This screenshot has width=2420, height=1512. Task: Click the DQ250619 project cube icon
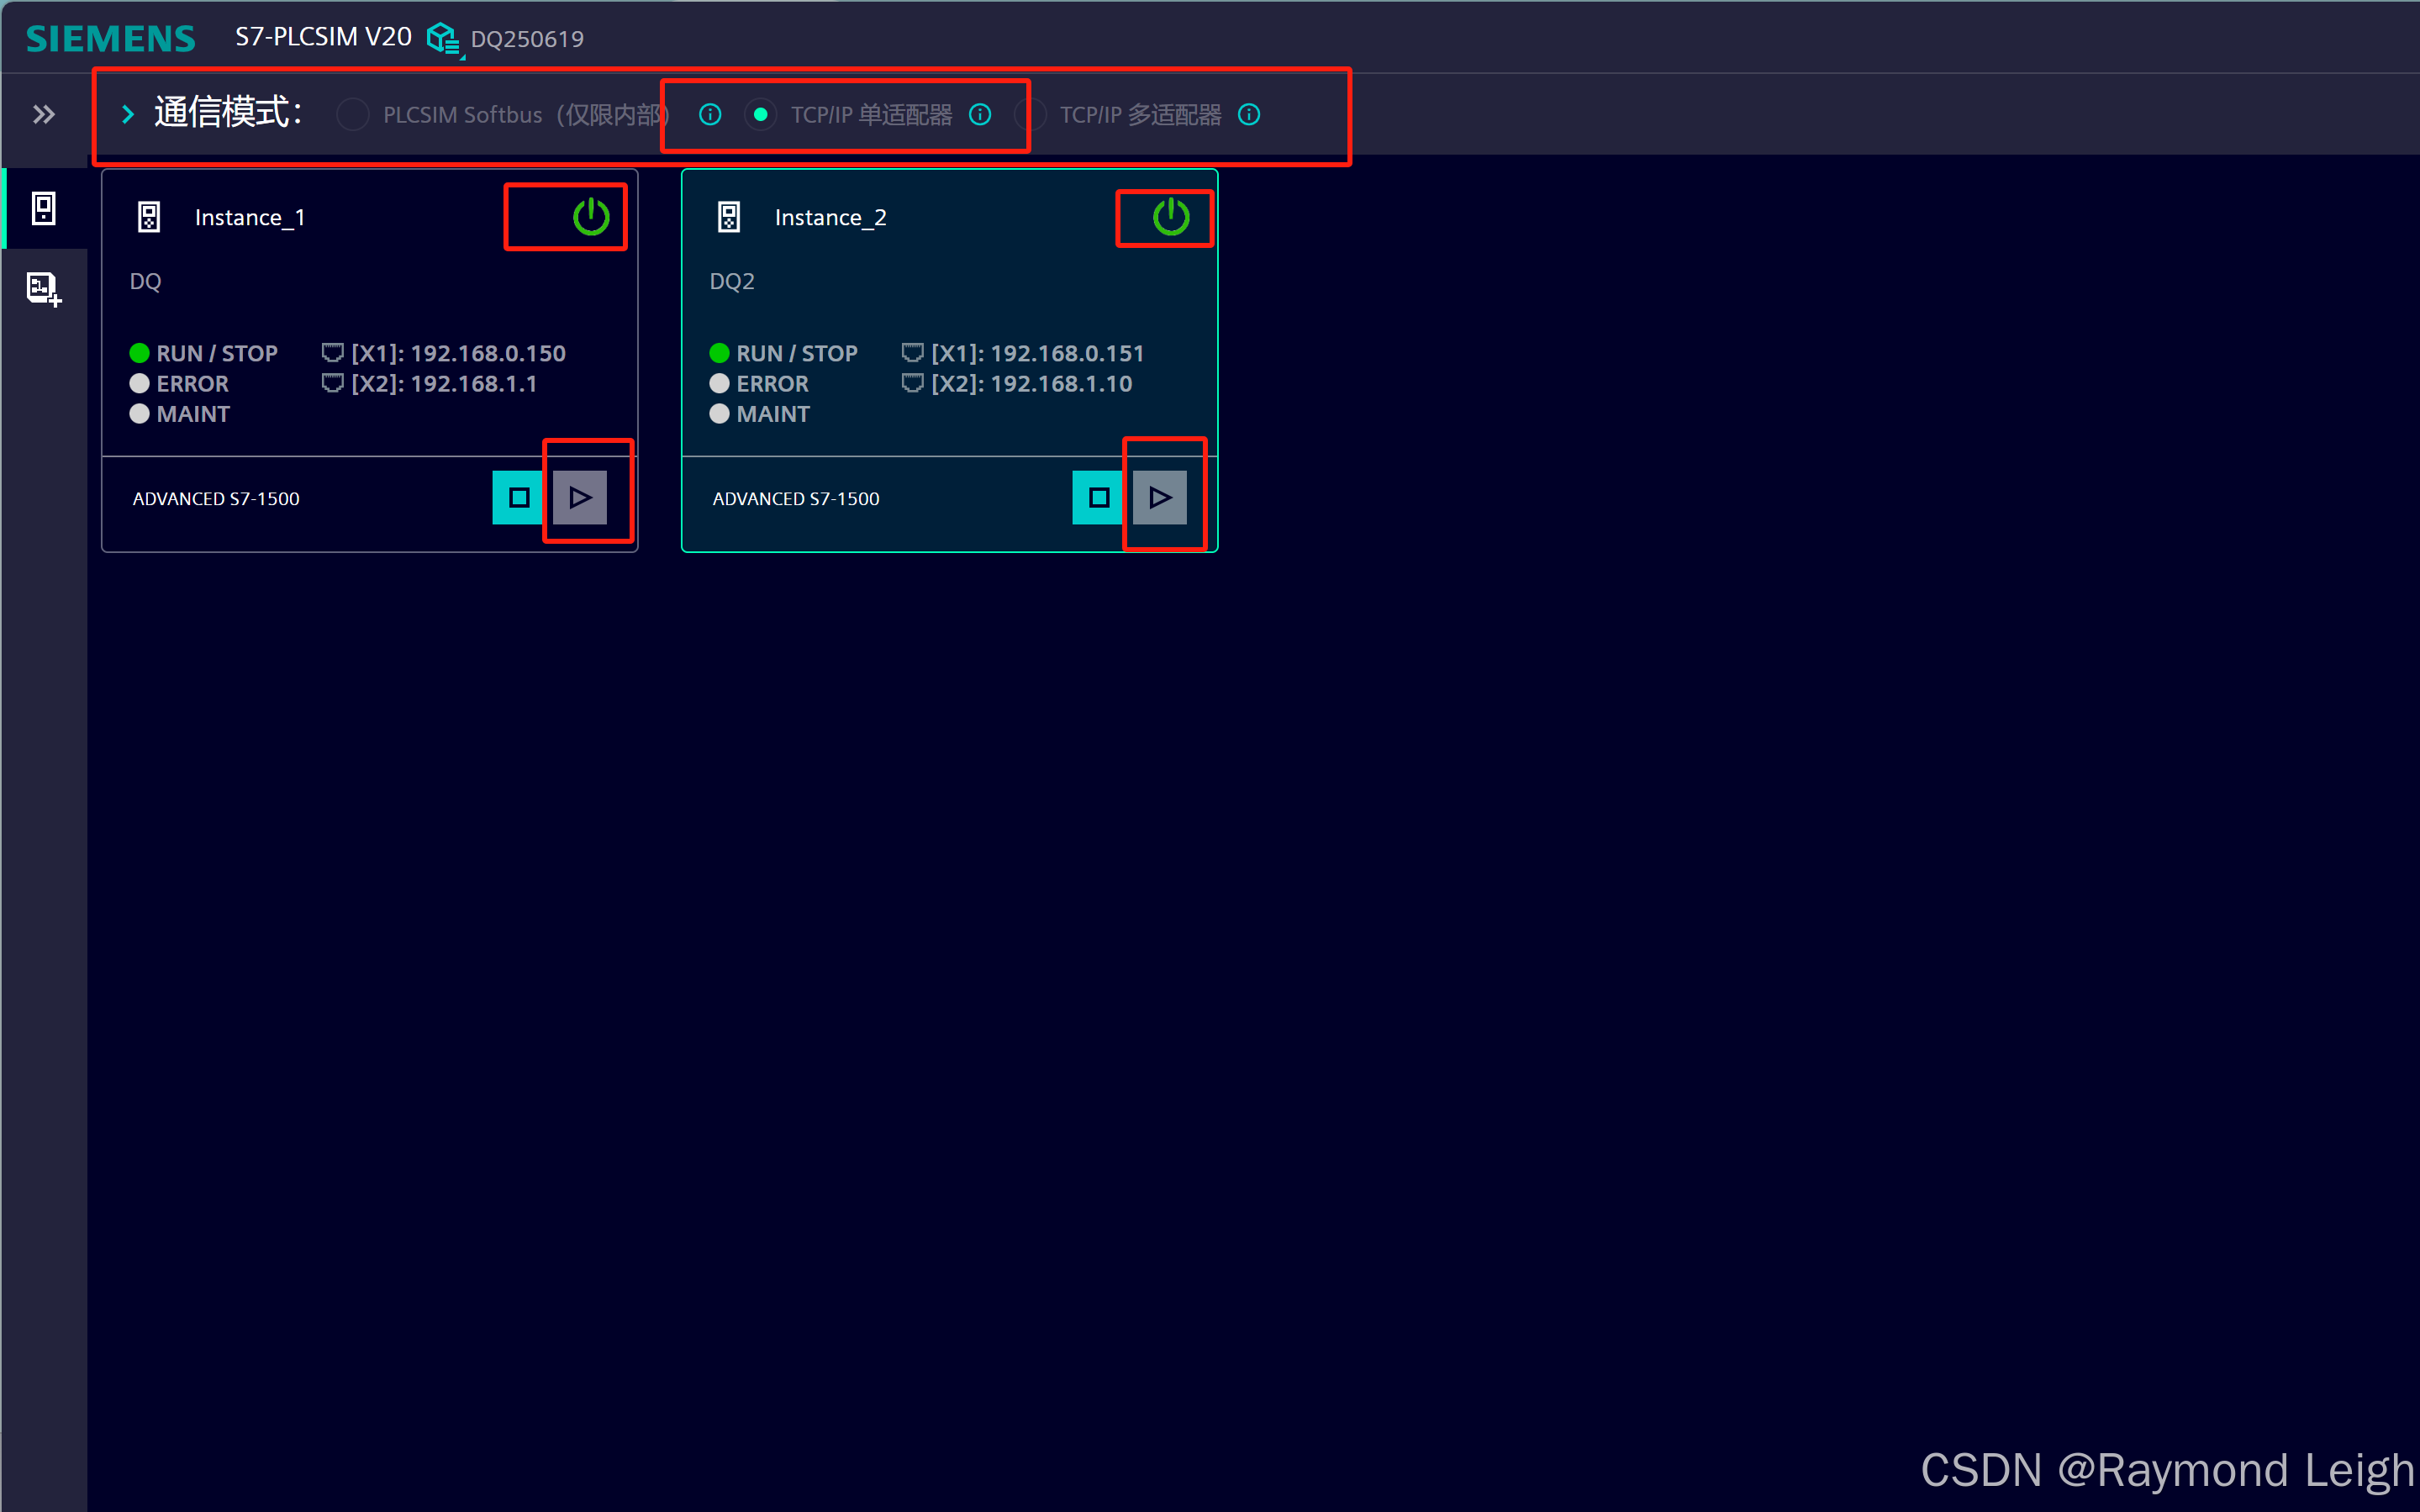[x=443, y=38]
